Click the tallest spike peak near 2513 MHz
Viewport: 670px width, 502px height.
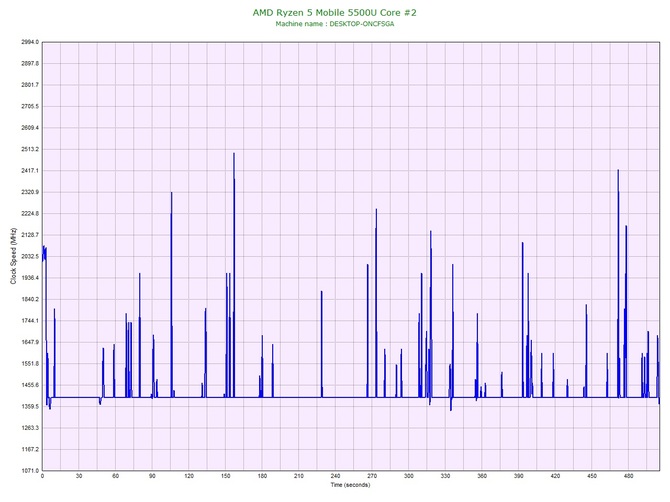pos(234,154)
